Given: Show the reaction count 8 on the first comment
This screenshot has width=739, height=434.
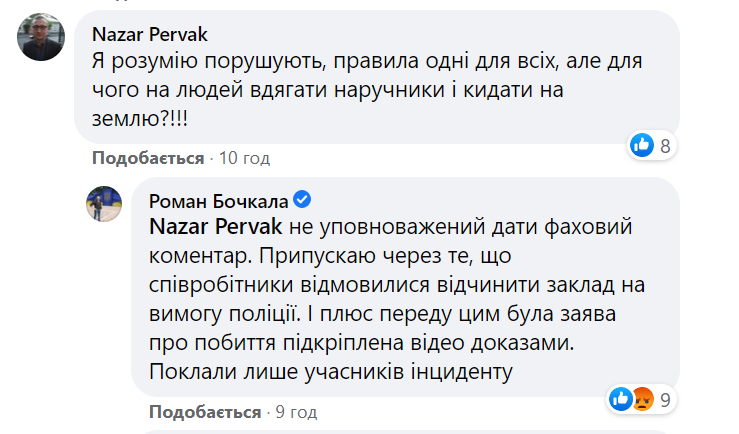Looking at the screenshot, I should 664,146.
